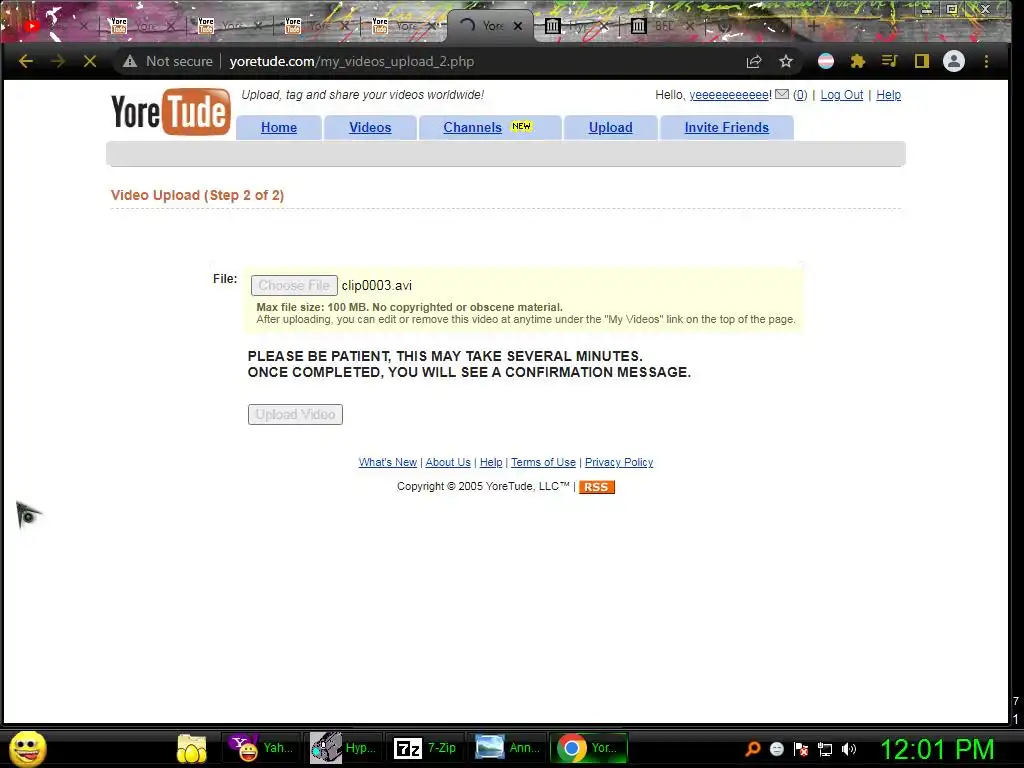1024x768 pixels.
Task: Open the What's New footer link
Action: click(388, 462)
